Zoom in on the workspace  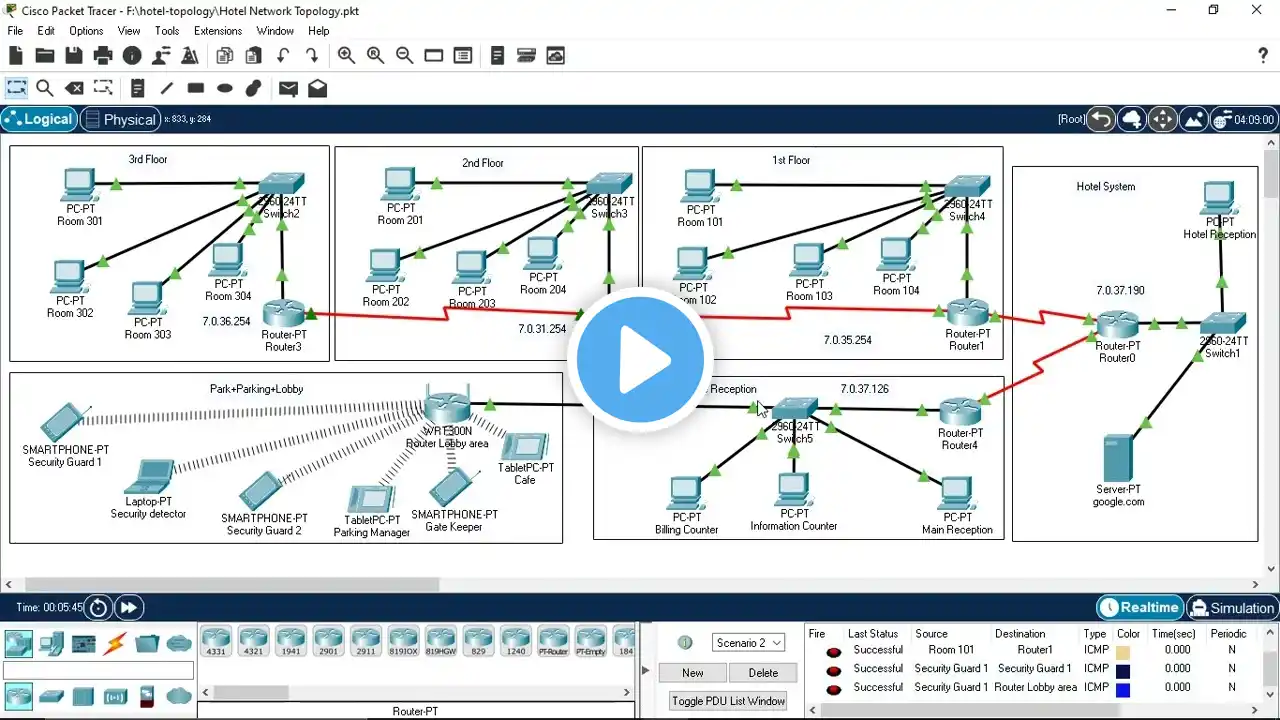[x=346, y=56]
